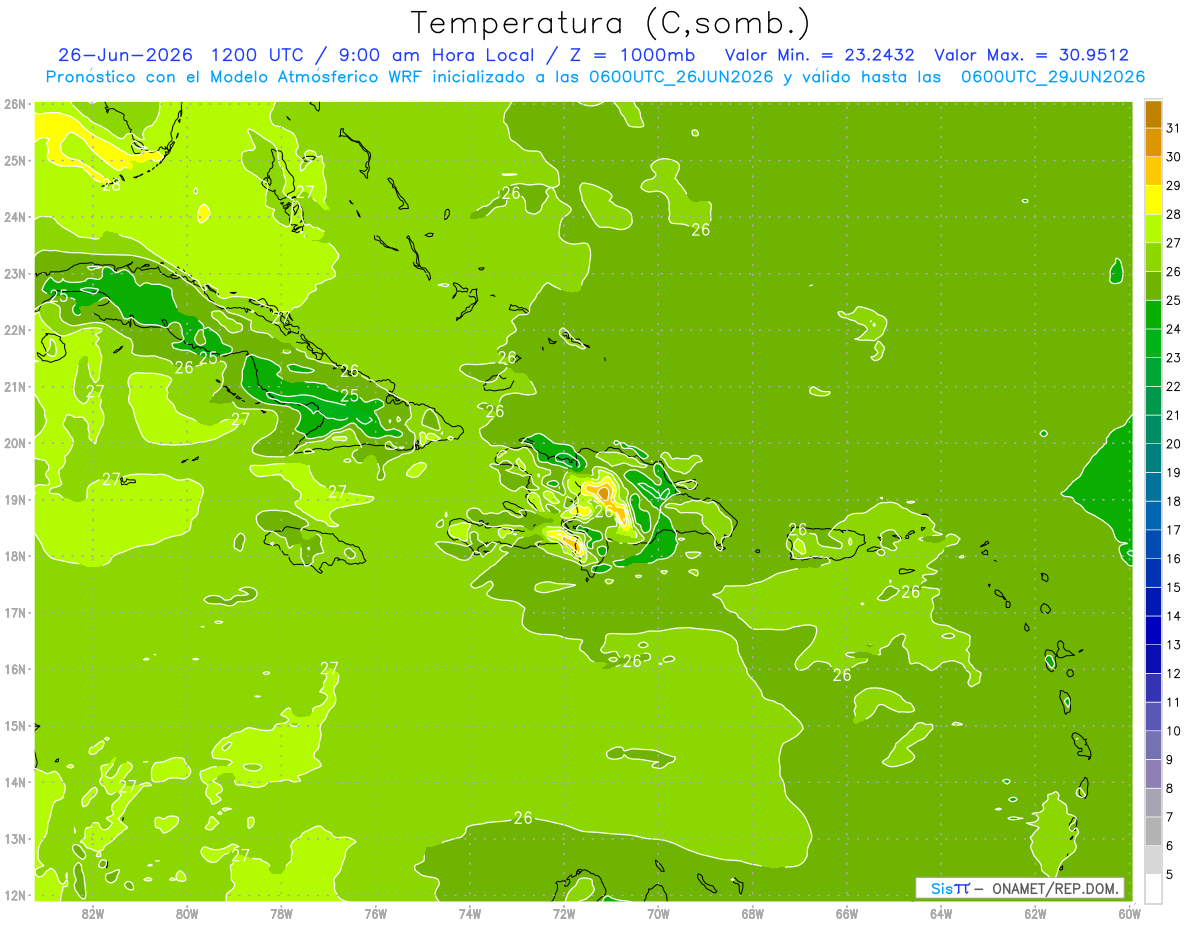Image resolution: width=1200 pixels, height=927 pixels.
Task: Click the color scale value '29'
Action: [x=1173, y=185]
